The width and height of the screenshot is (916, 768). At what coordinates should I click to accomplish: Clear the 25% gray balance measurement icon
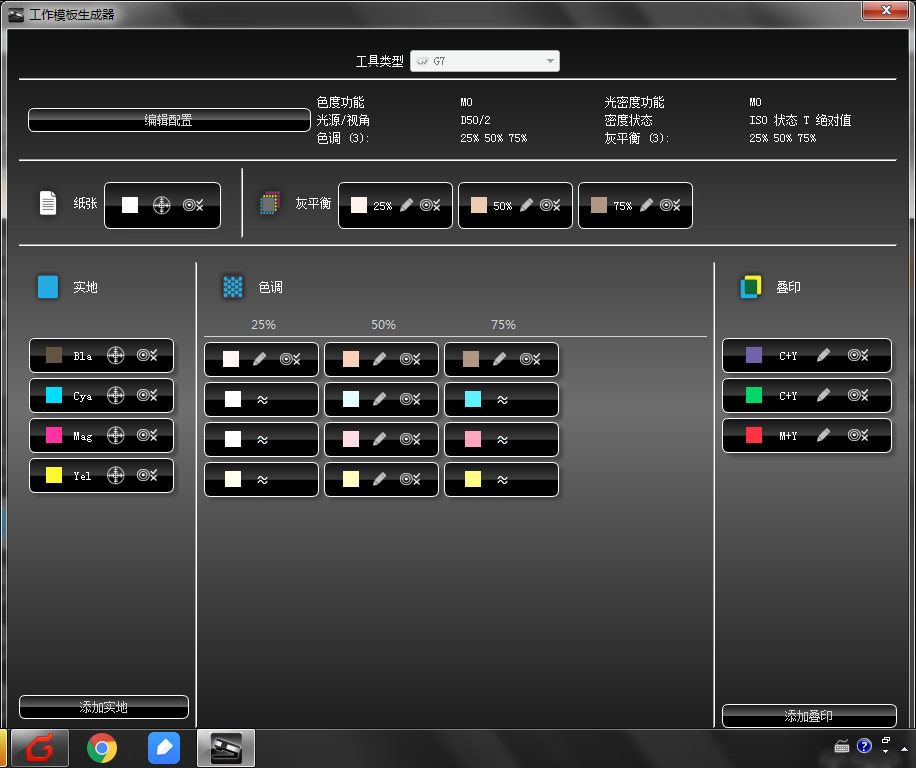430,205
